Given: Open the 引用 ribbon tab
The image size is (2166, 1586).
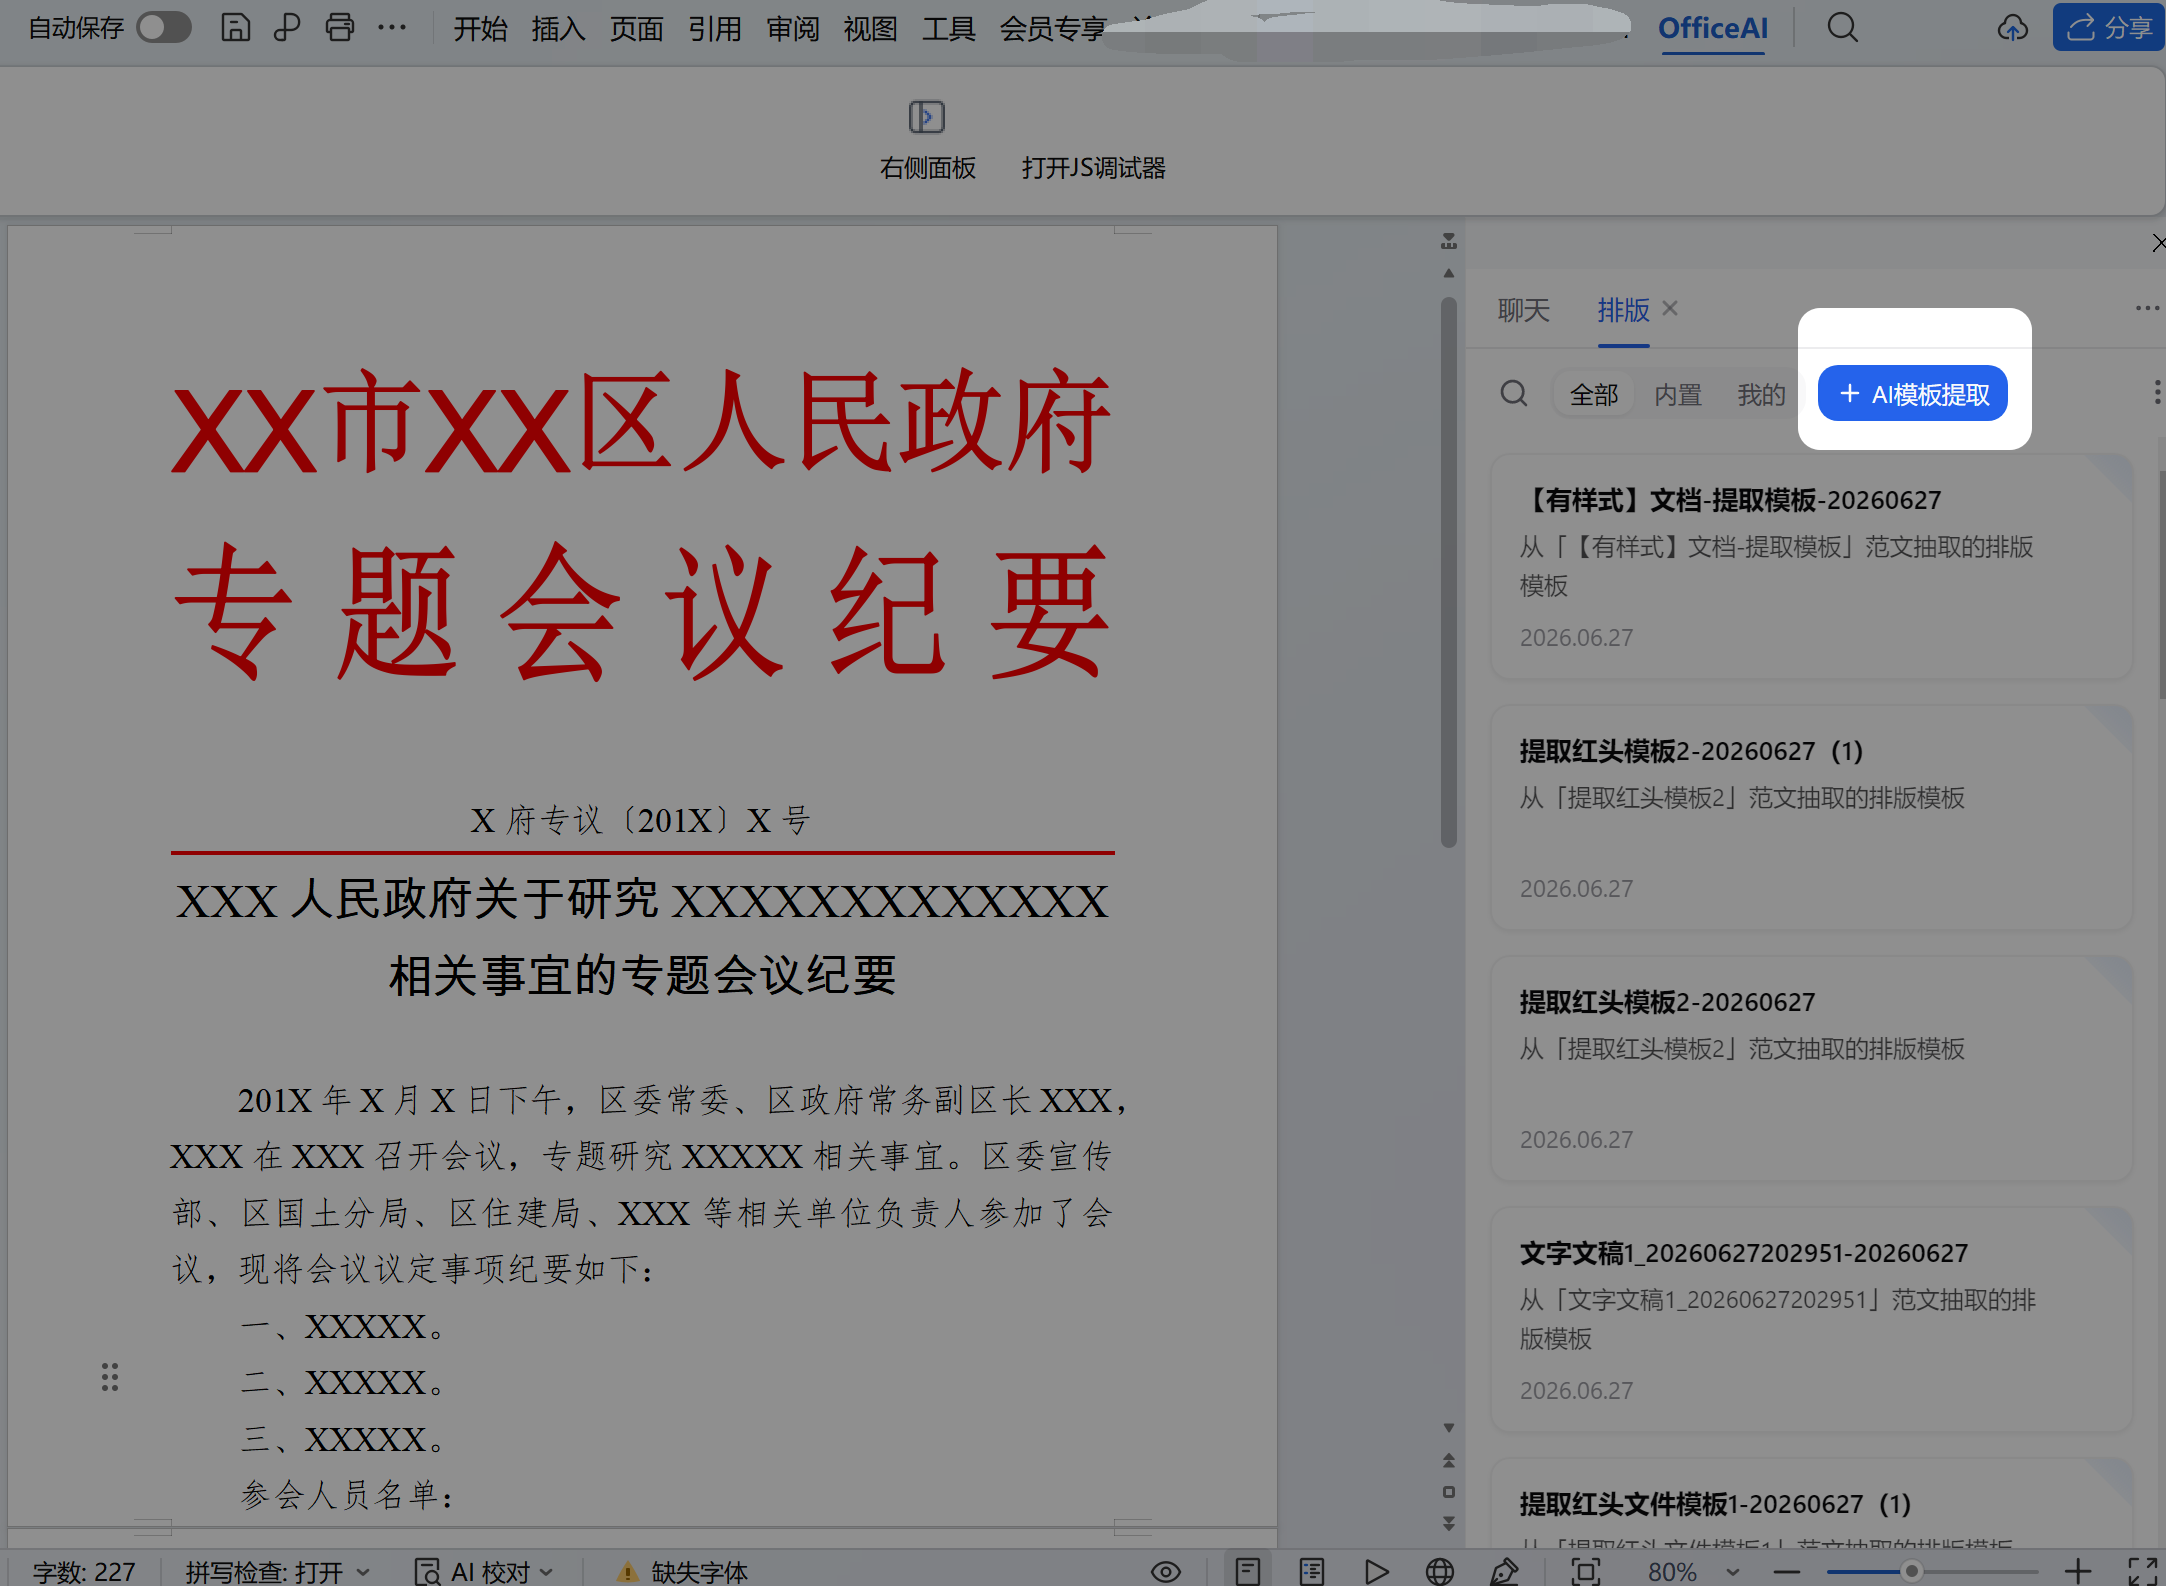Looking at the screenshot, I should [714, 29].
